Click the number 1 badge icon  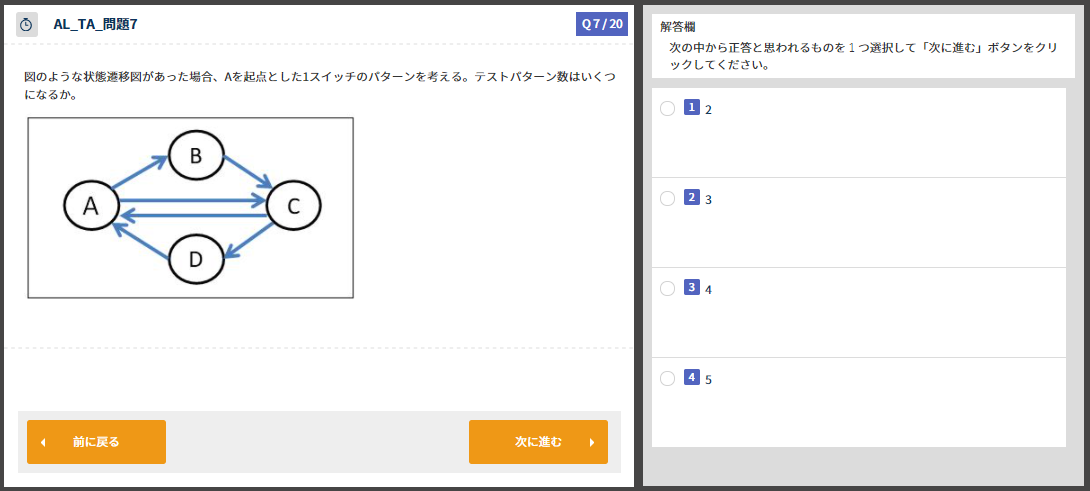click(692, 108)
